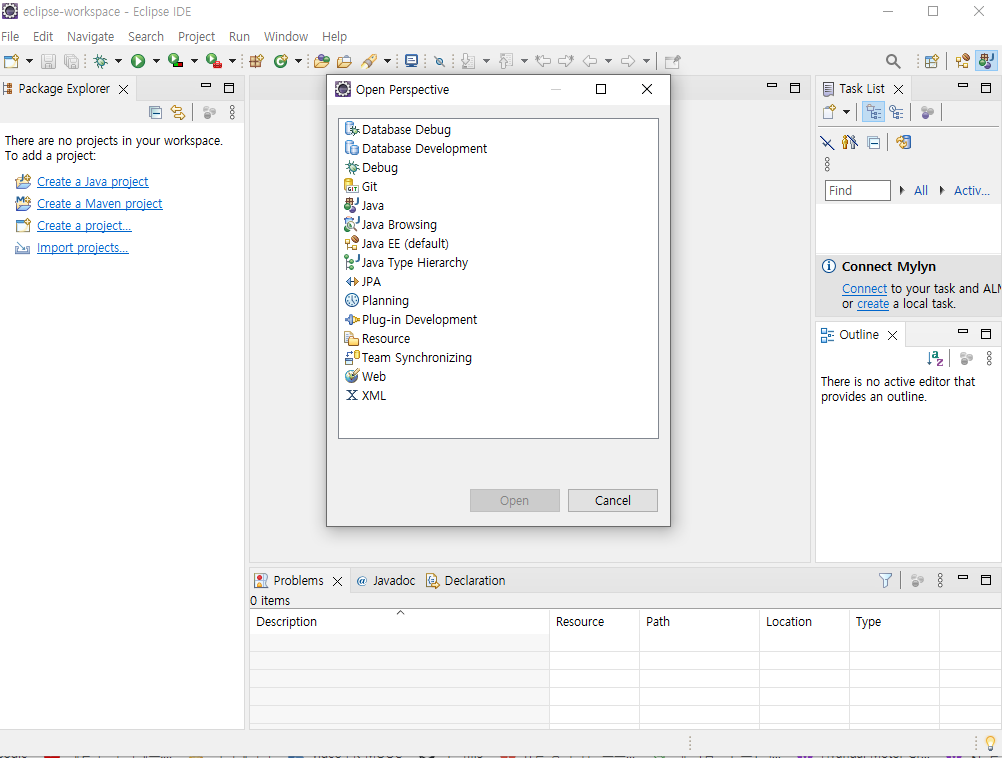Click Connect link under Connect Mylyn
Screen dimensions: 1002x758
coord(864,288)
